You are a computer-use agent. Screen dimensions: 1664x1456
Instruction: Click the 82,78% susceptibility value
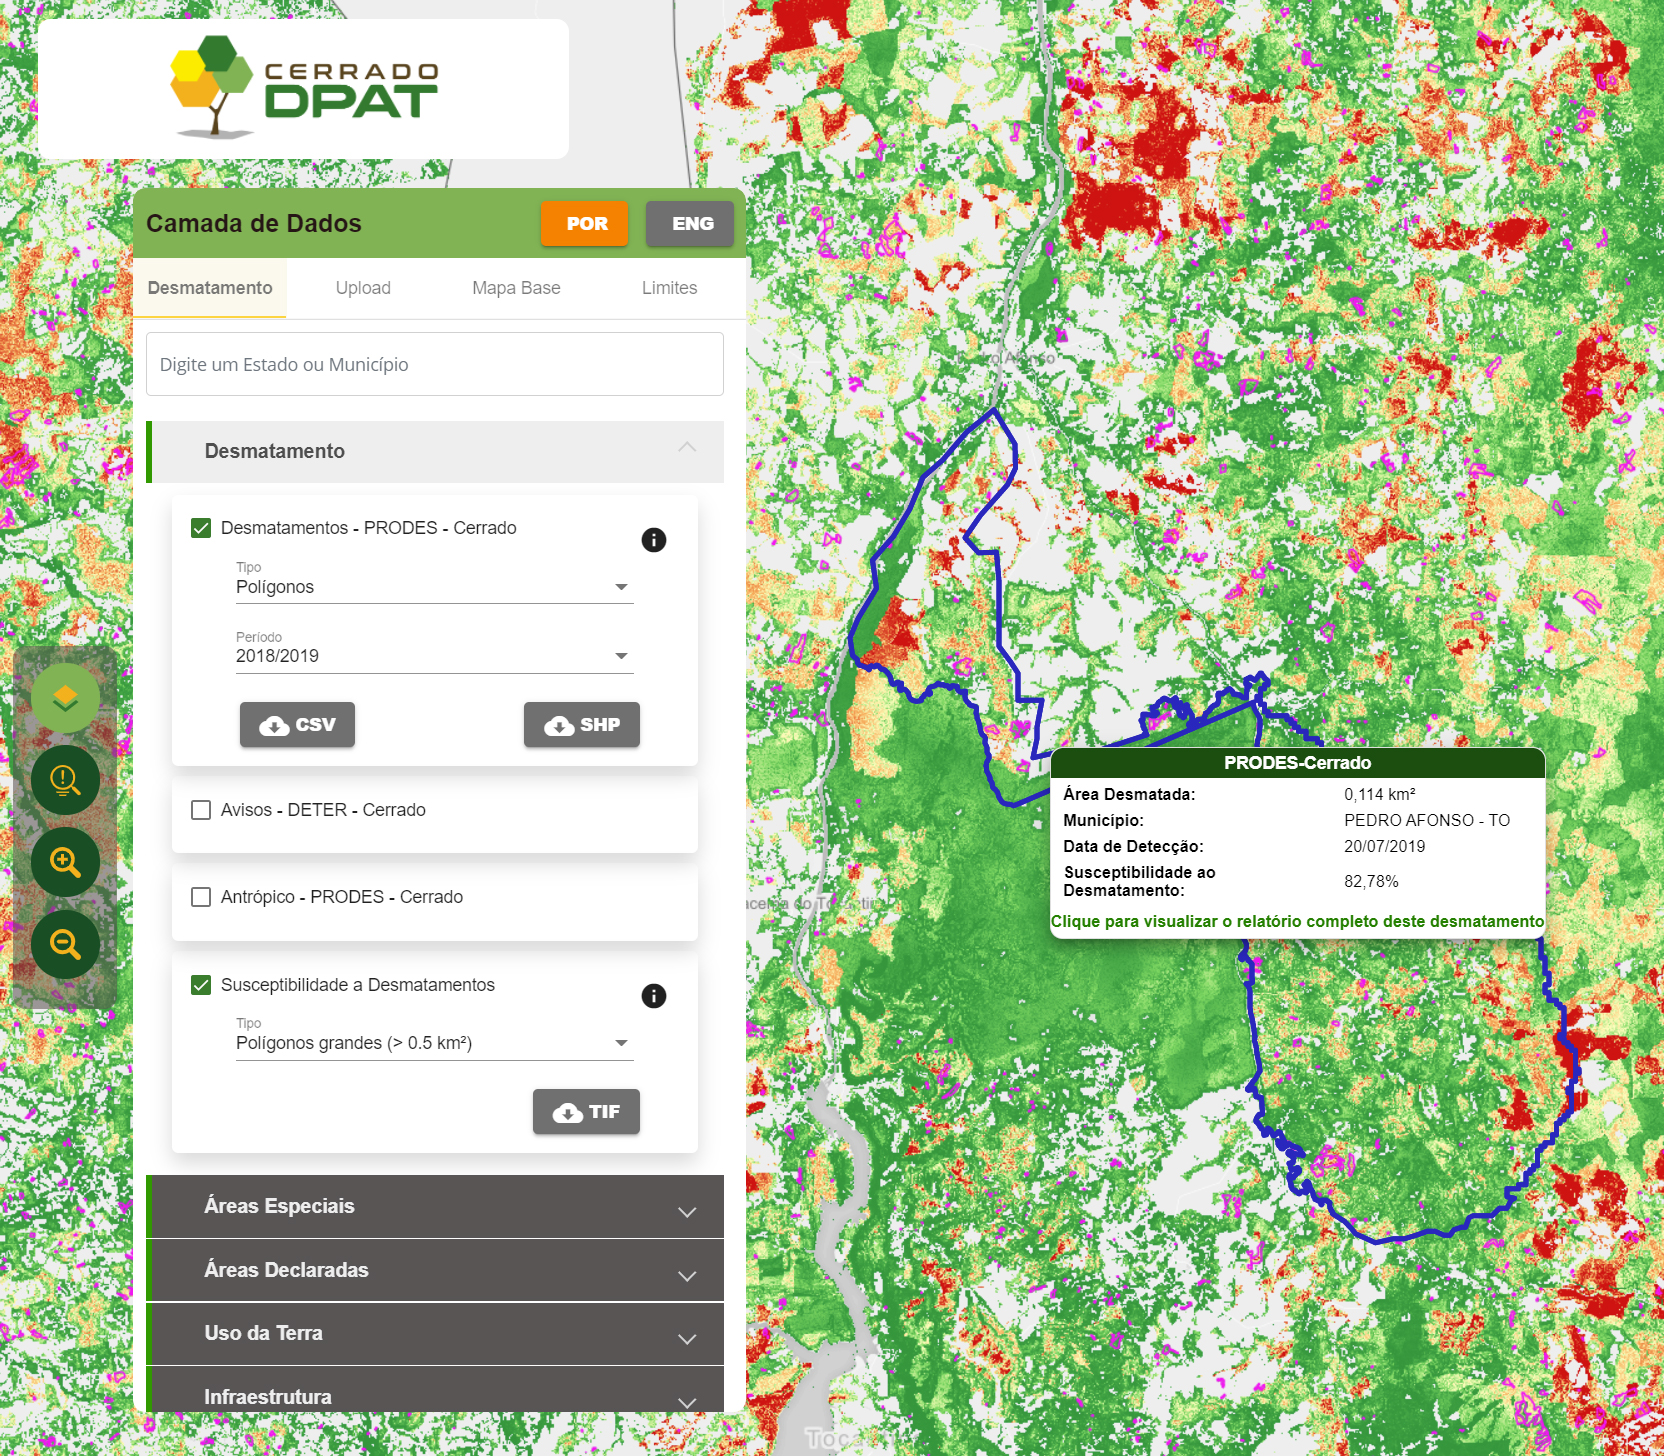(1371, 881)
